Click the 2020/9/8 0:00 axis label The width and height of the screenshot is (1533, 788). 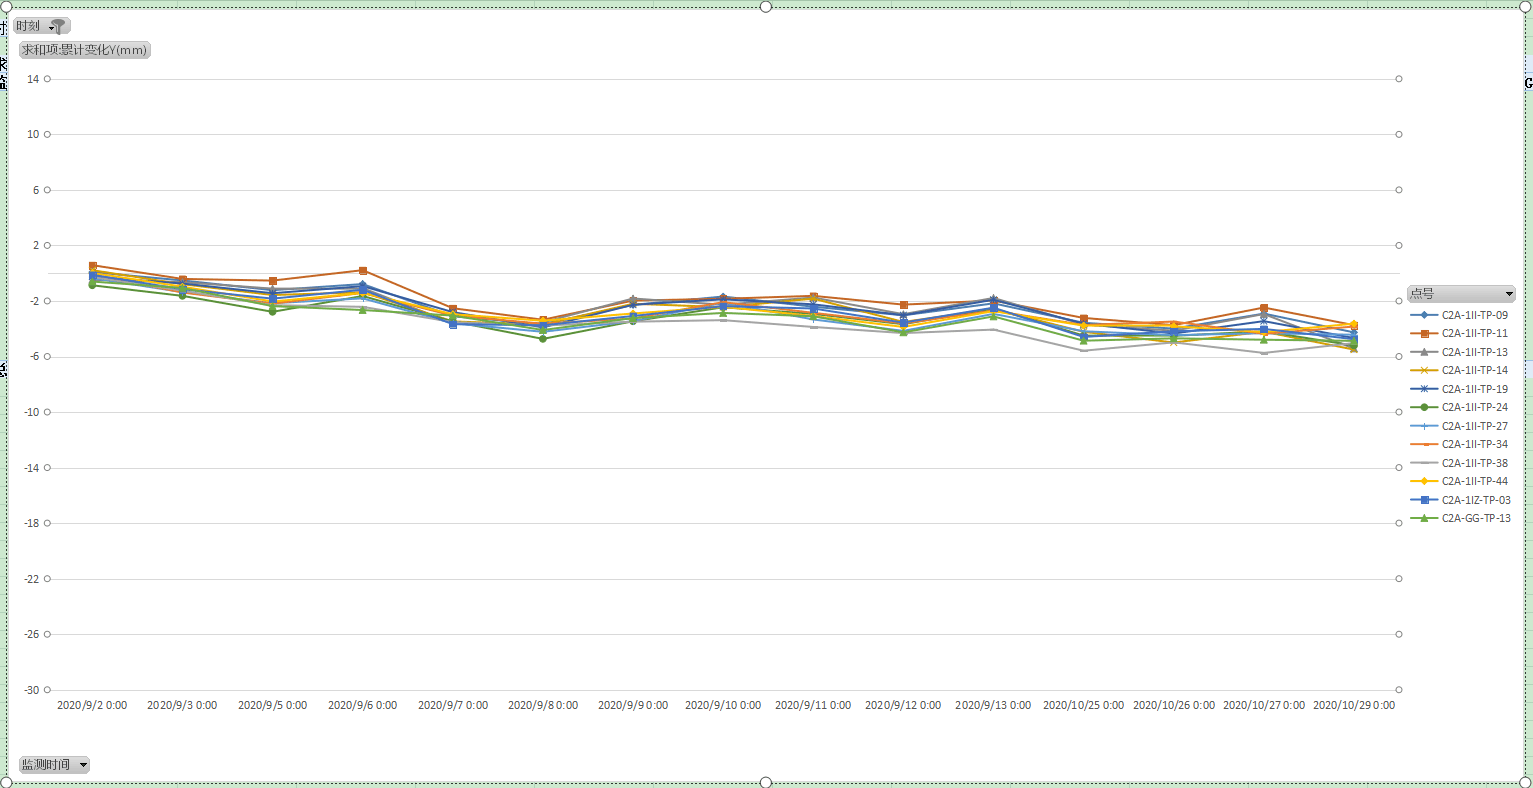tap(543, 706)
